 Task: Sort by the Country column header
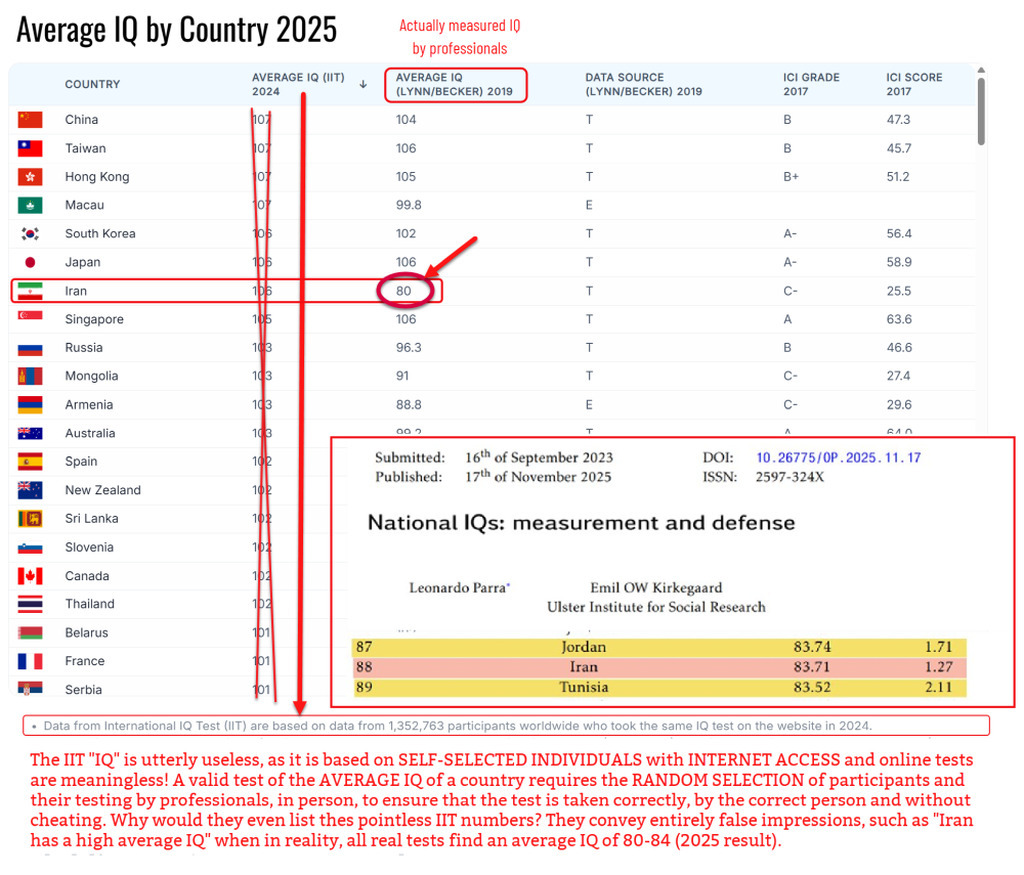(92, 84)
